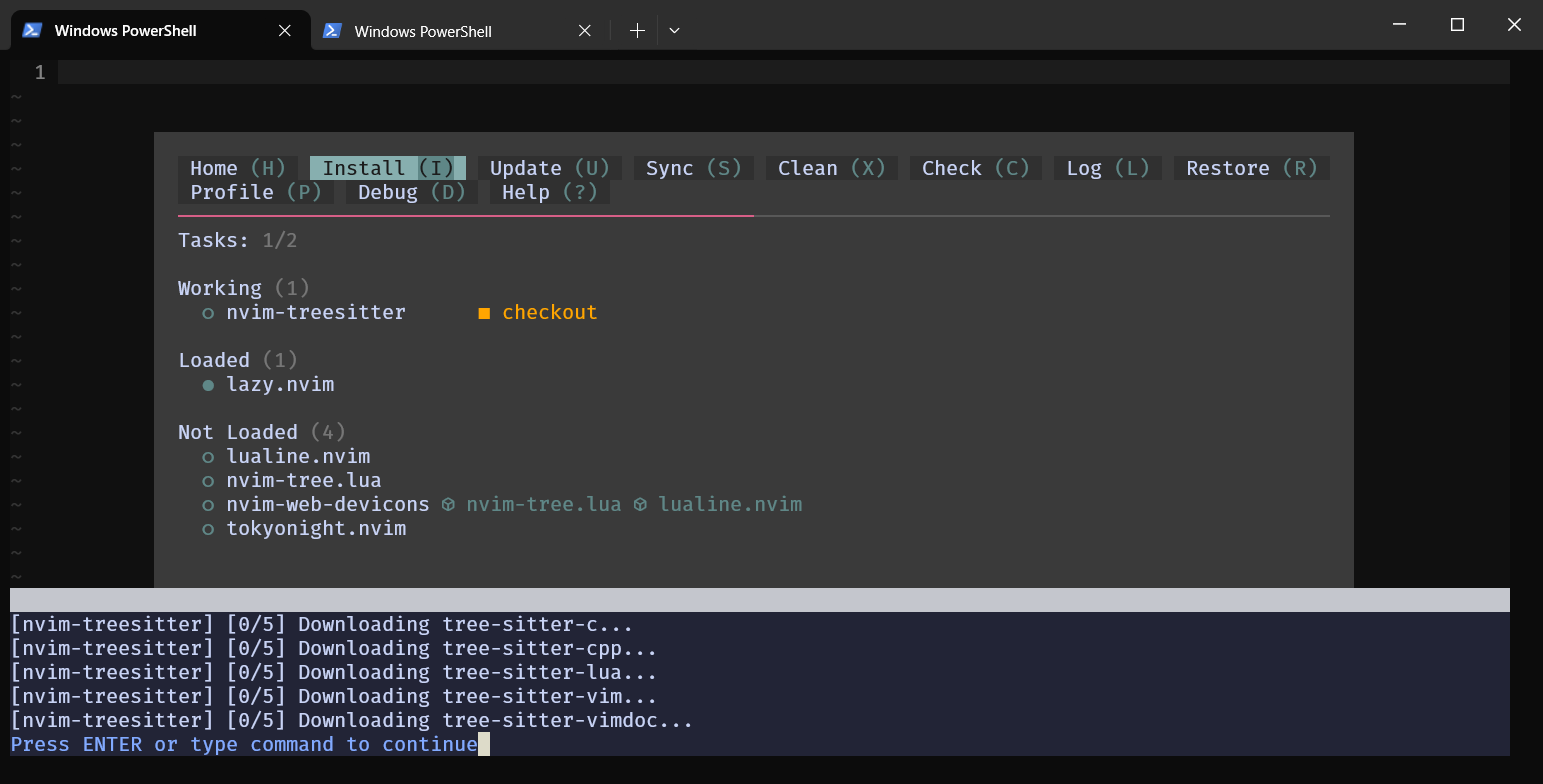Click the package icon before lualine.nvim dependency
The width and height of the screenshot is (1543, 784).
(640, 505)
